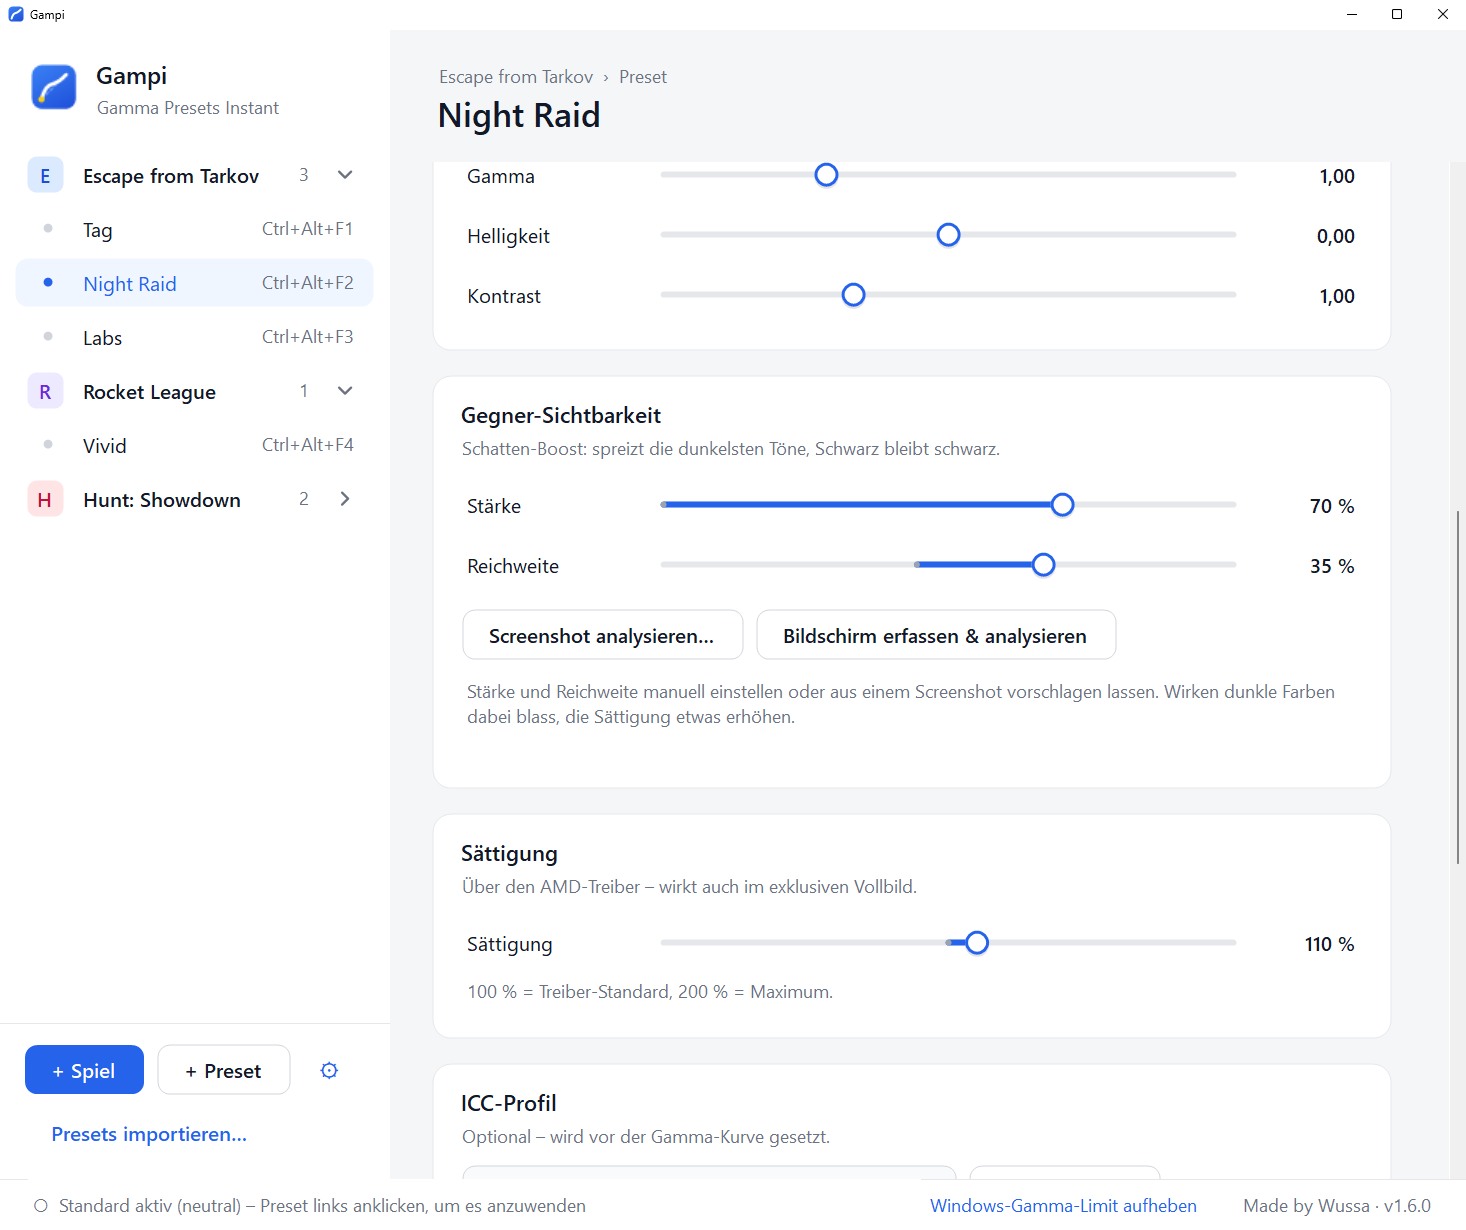Open the Presets importieren... link

pyautogui.click(x=149, y=1135)
